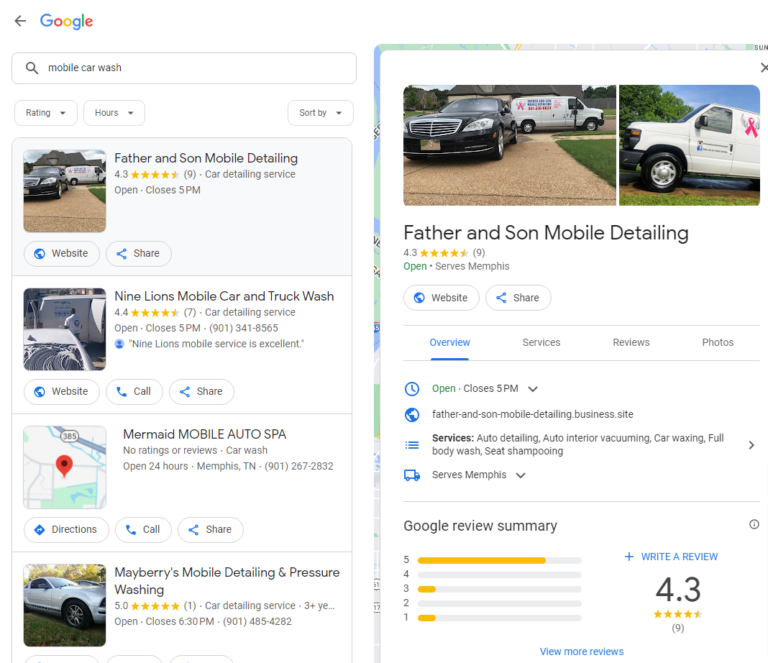The width and height of the screenshot is (768, 663).
Task: Select Father and Son Mobile Detailing list title
Action: pos(206,158)
